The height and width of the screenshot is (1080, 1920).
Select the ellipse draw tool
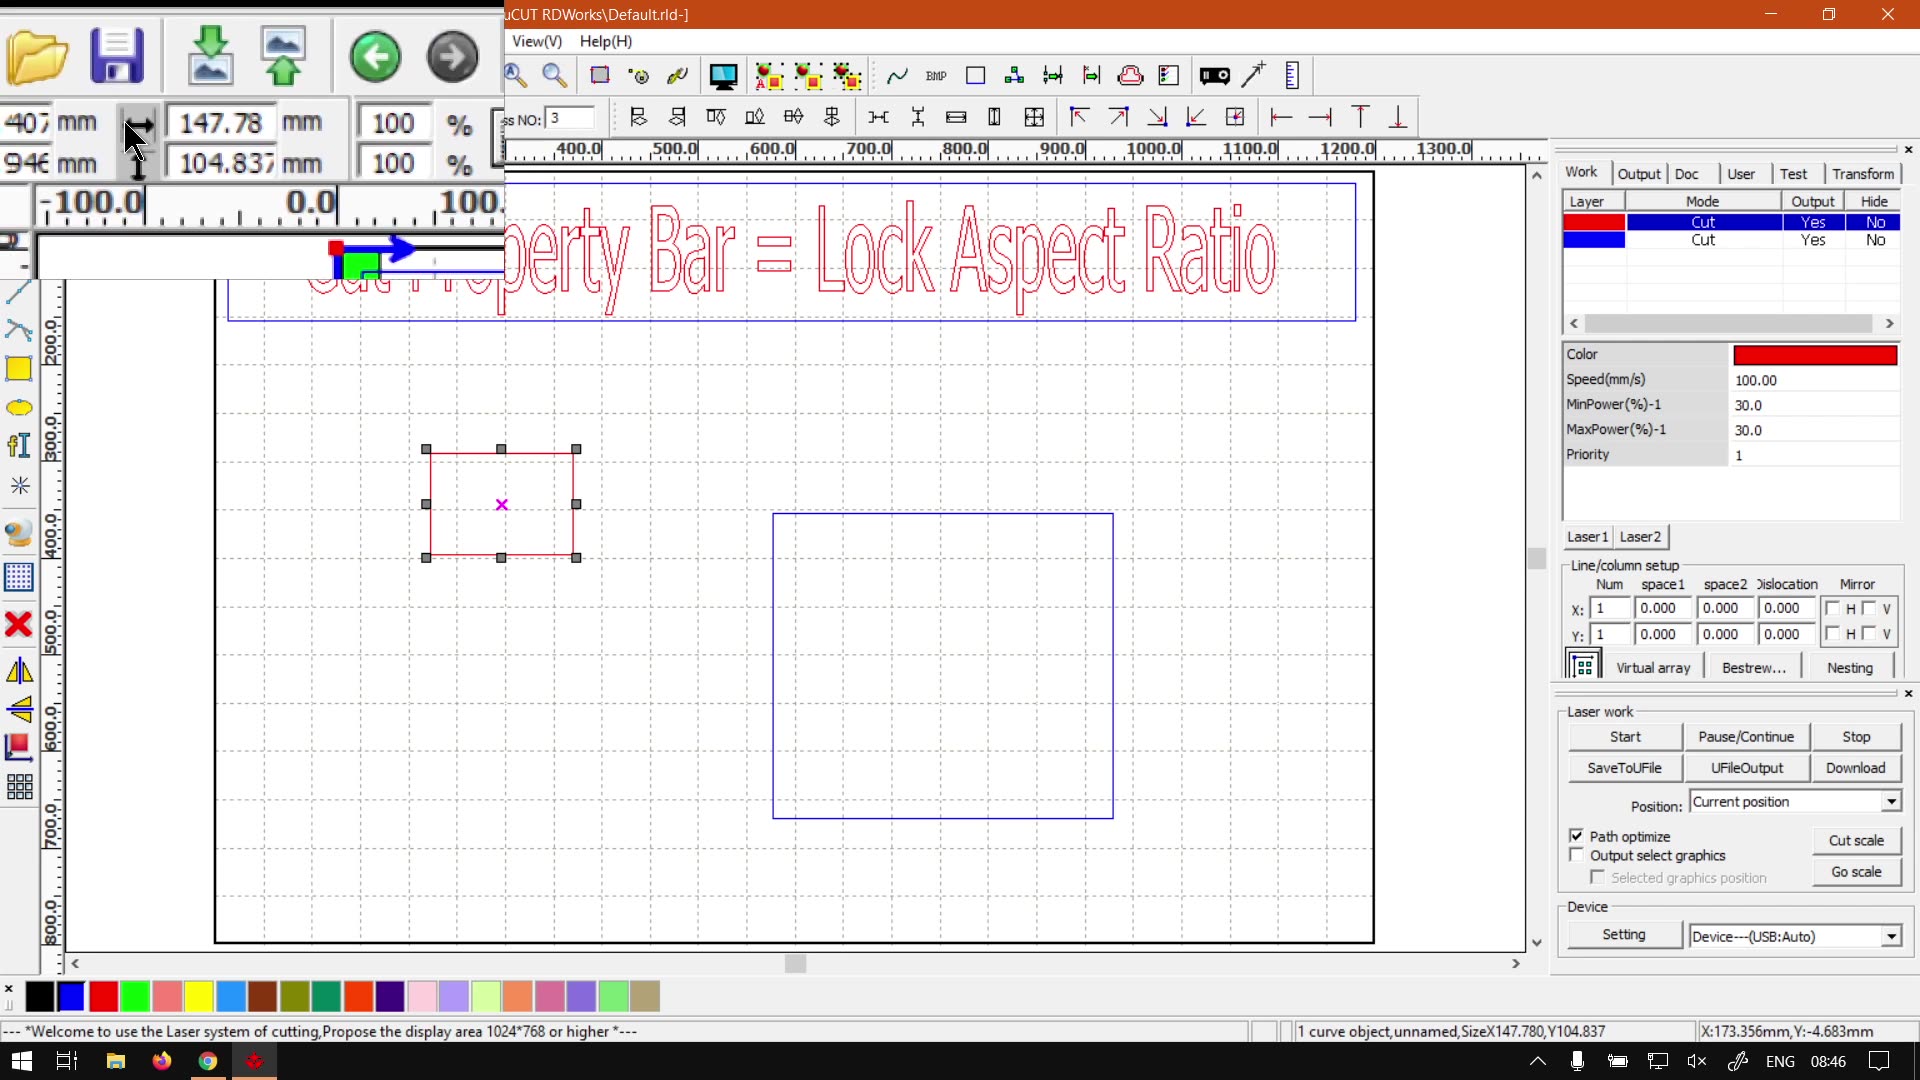[x=19, y=408]
